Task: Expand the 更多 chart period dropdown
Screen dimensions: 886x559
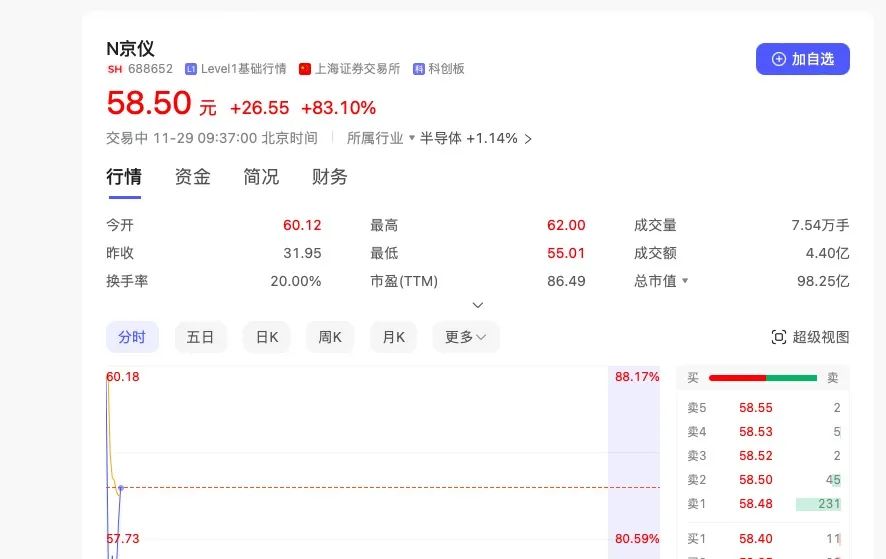Action: click(465, 337)
